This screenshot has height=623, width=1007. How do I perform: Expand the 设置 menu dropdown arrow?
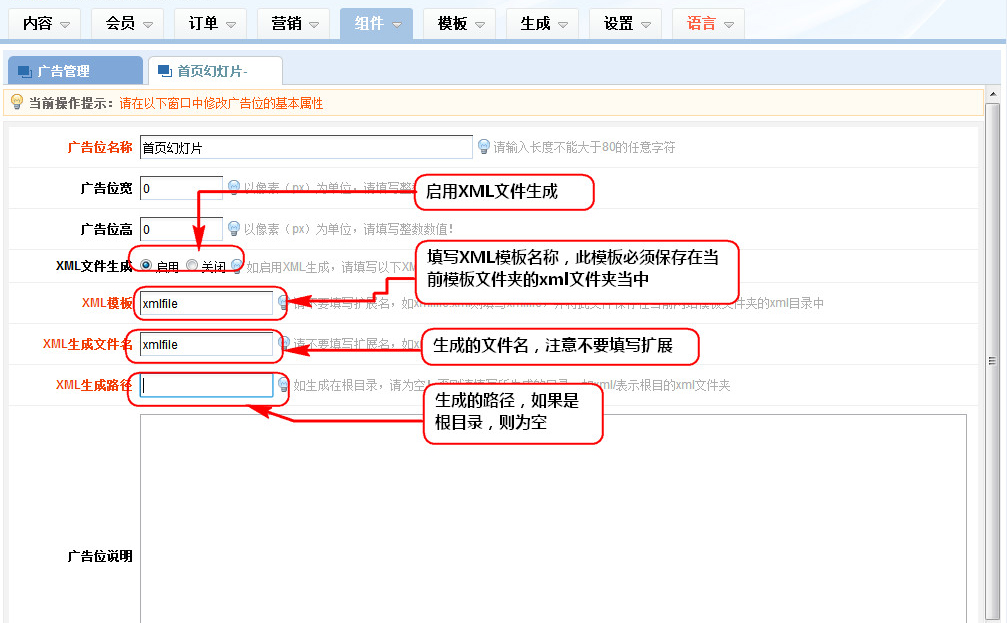tap(645, 24)
